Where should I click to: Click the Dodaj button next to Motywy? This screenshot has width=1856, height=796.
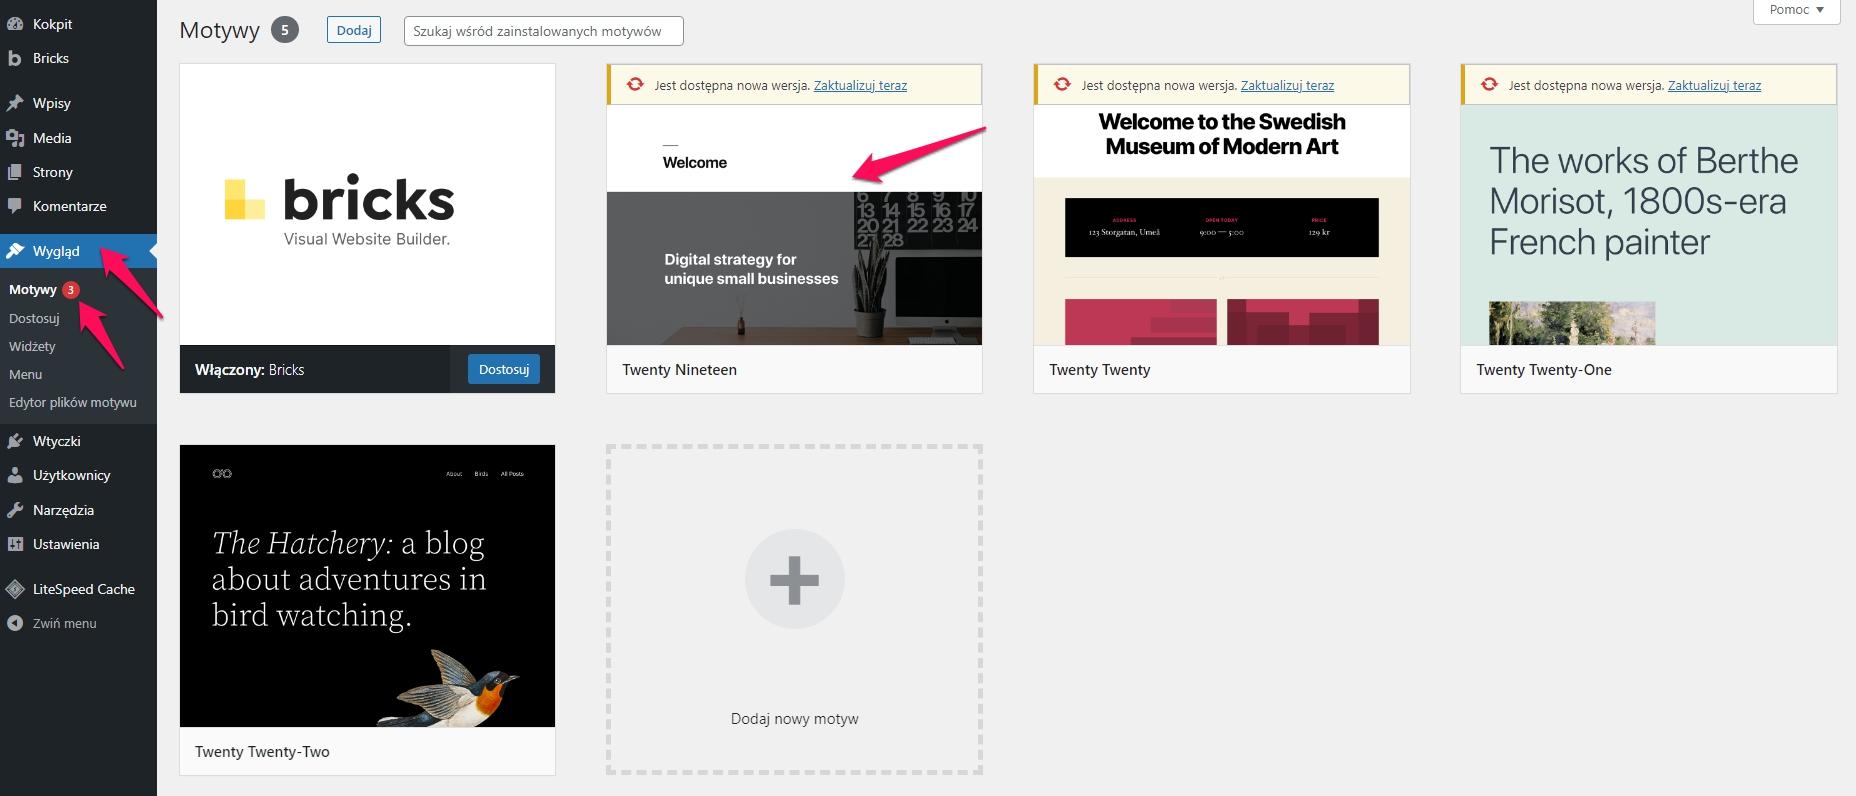(354, 30)
